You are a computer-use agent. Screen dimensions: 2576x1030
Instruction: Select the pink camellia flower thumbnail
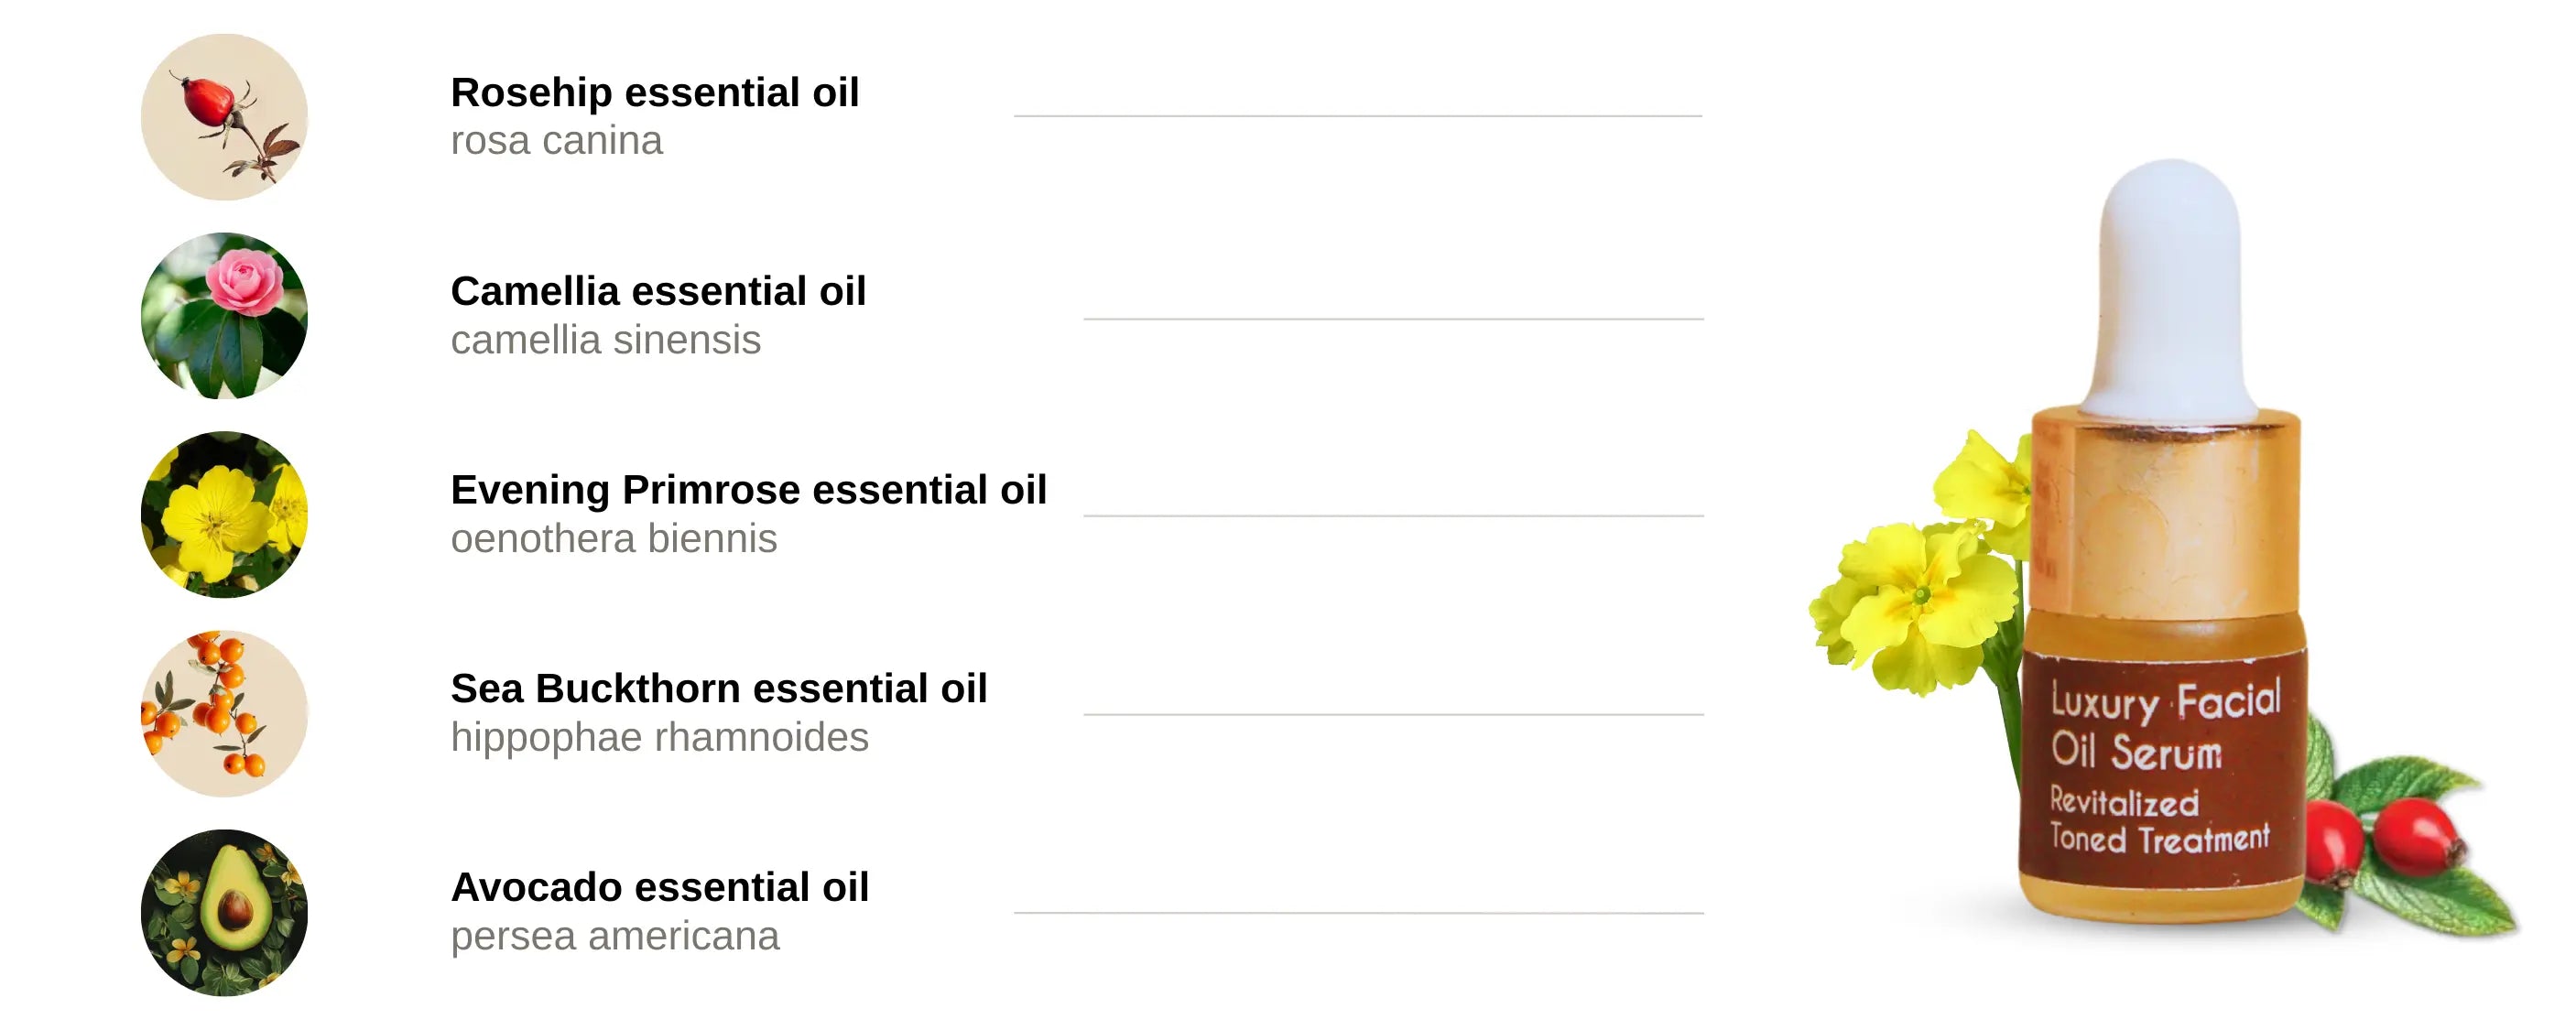(x=224, y=316)
